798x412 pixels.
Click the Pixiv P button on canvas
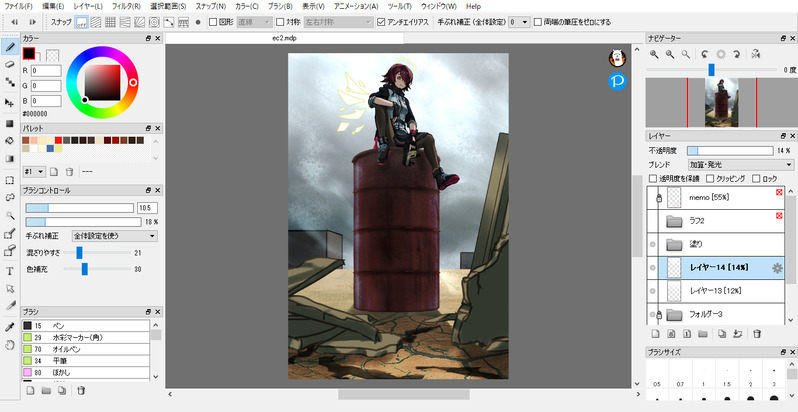pos(617,81)
